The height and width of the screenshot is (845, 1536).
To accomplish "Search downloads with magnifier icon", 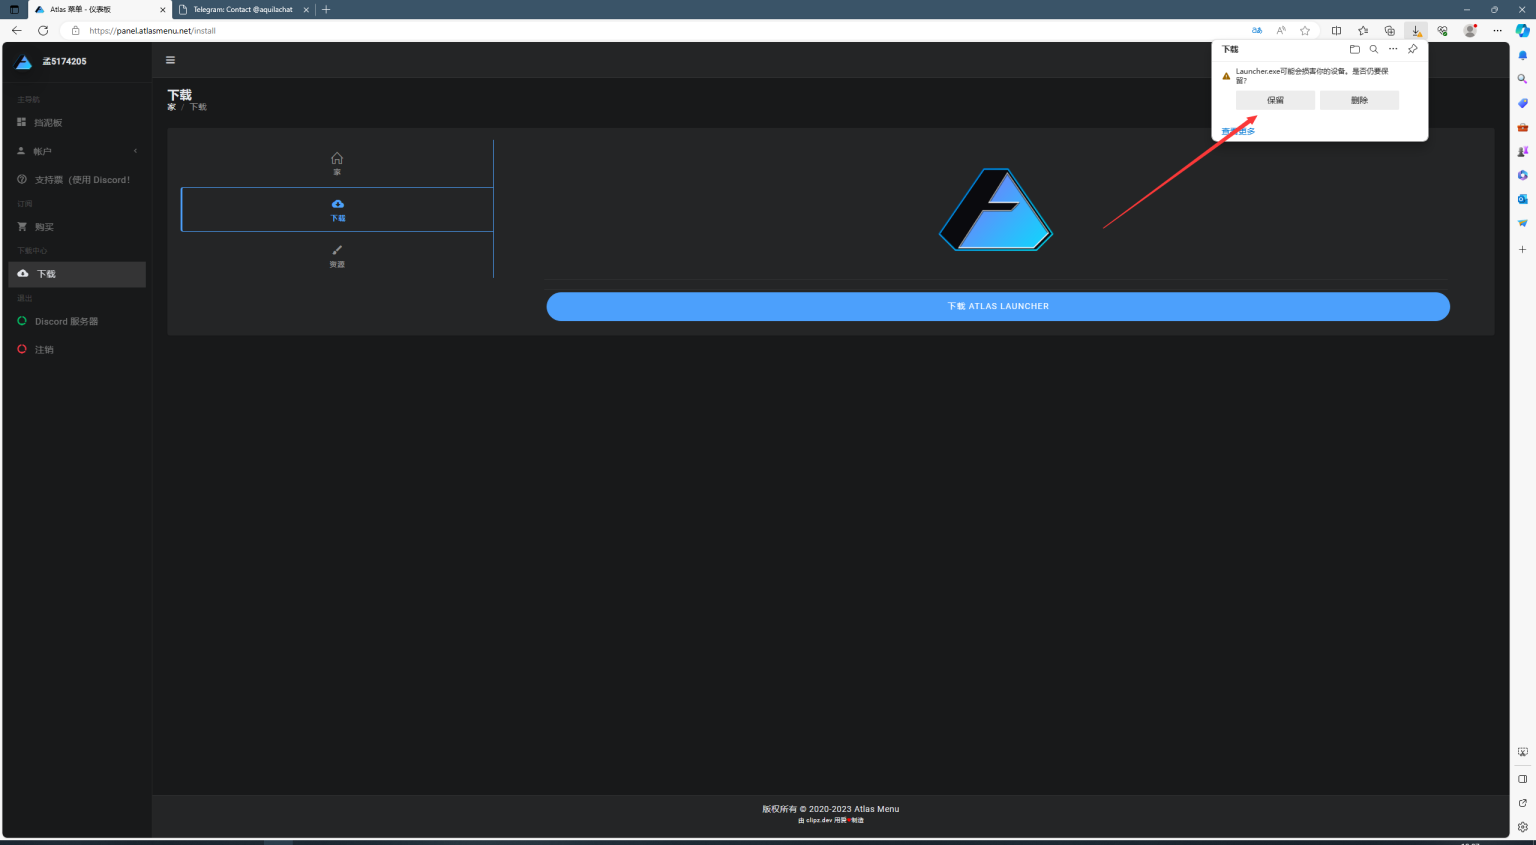I will (1374, 49).
